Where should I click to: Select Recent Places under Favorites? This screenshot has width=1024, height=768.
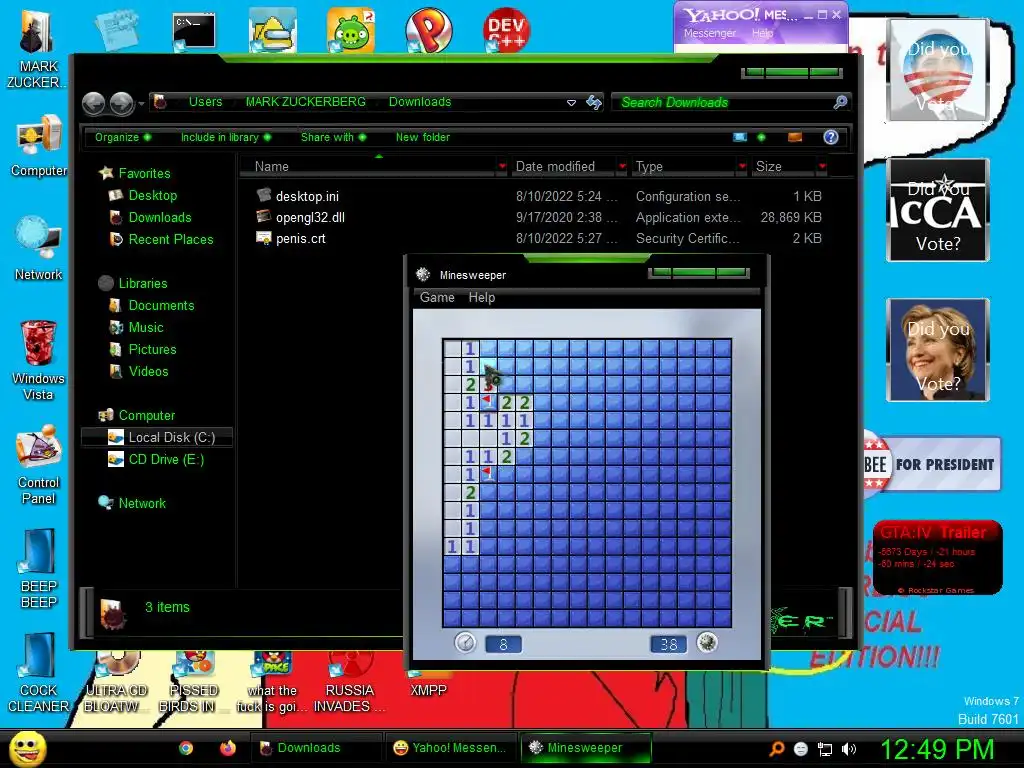coord(170,240)
